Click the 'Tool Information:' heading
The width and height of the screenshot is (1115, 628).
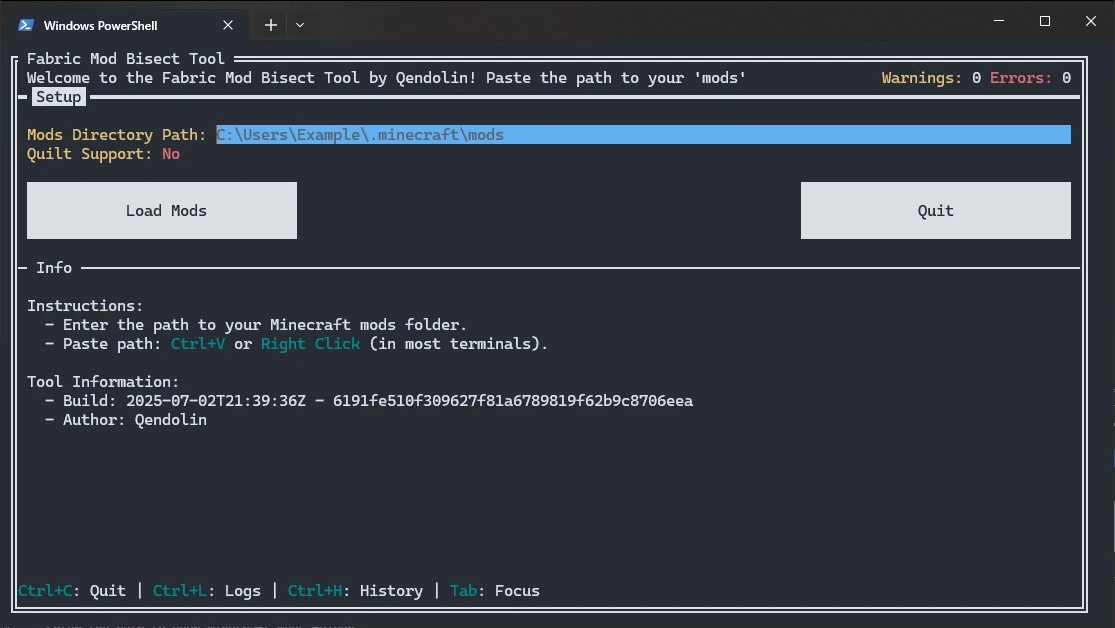tap(103, 382)
